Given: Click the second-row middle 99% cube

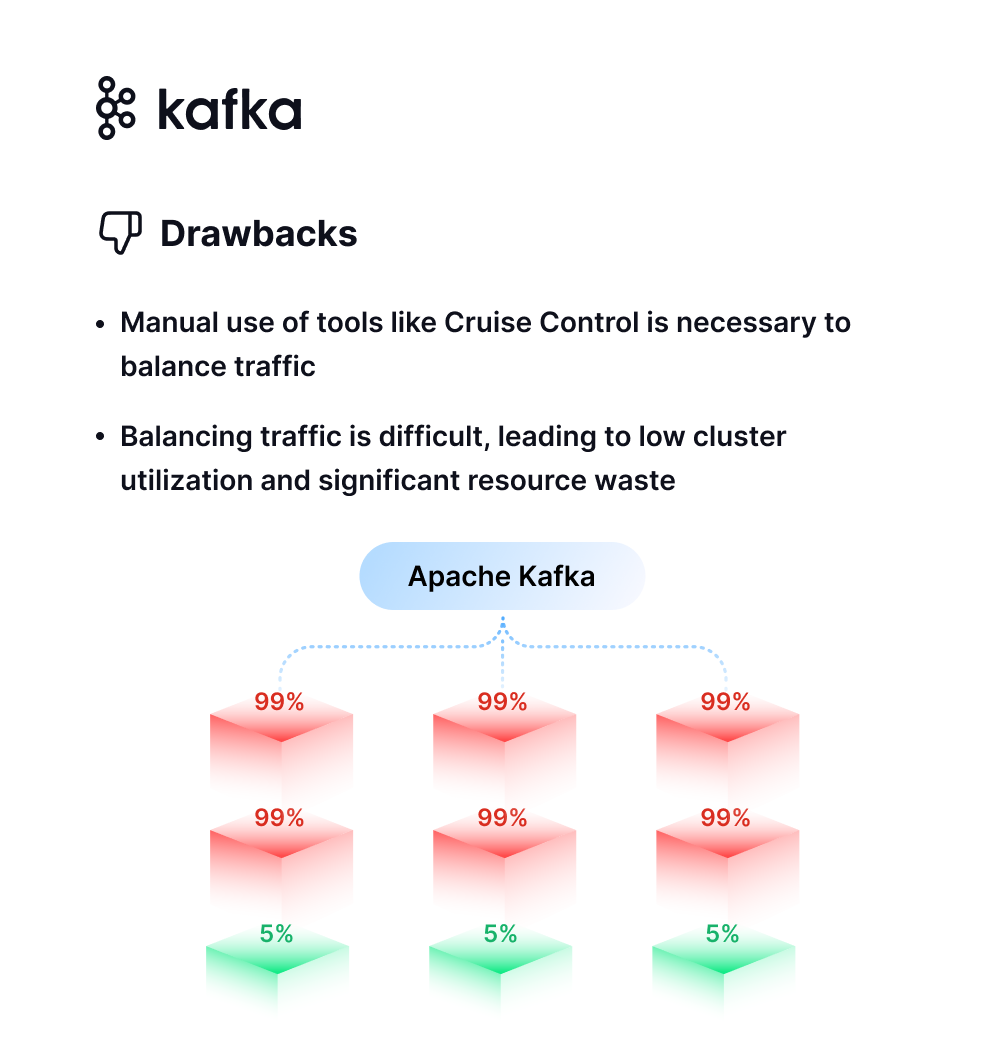Looking at the screenshot, I should (x=504, y=856).
